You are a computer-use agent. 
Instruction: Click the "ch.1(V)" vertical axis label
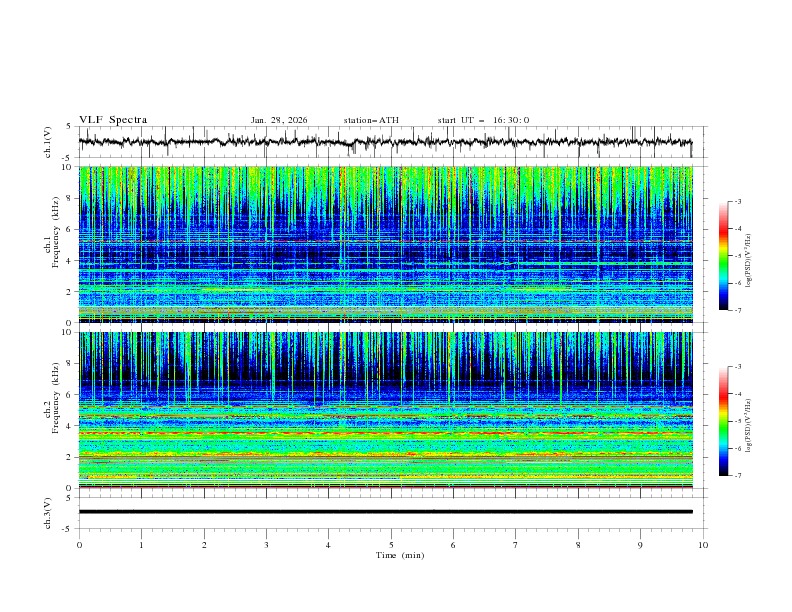tap(48, 142)
